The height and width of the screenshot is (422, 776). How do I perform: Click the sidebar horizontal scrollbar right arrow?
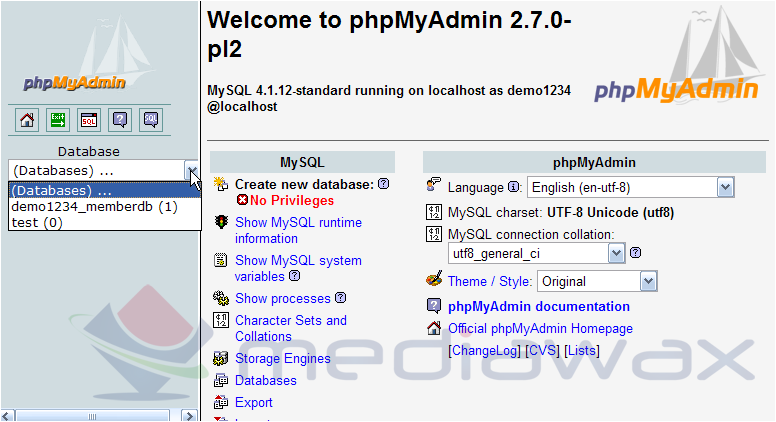coord(189,416)
